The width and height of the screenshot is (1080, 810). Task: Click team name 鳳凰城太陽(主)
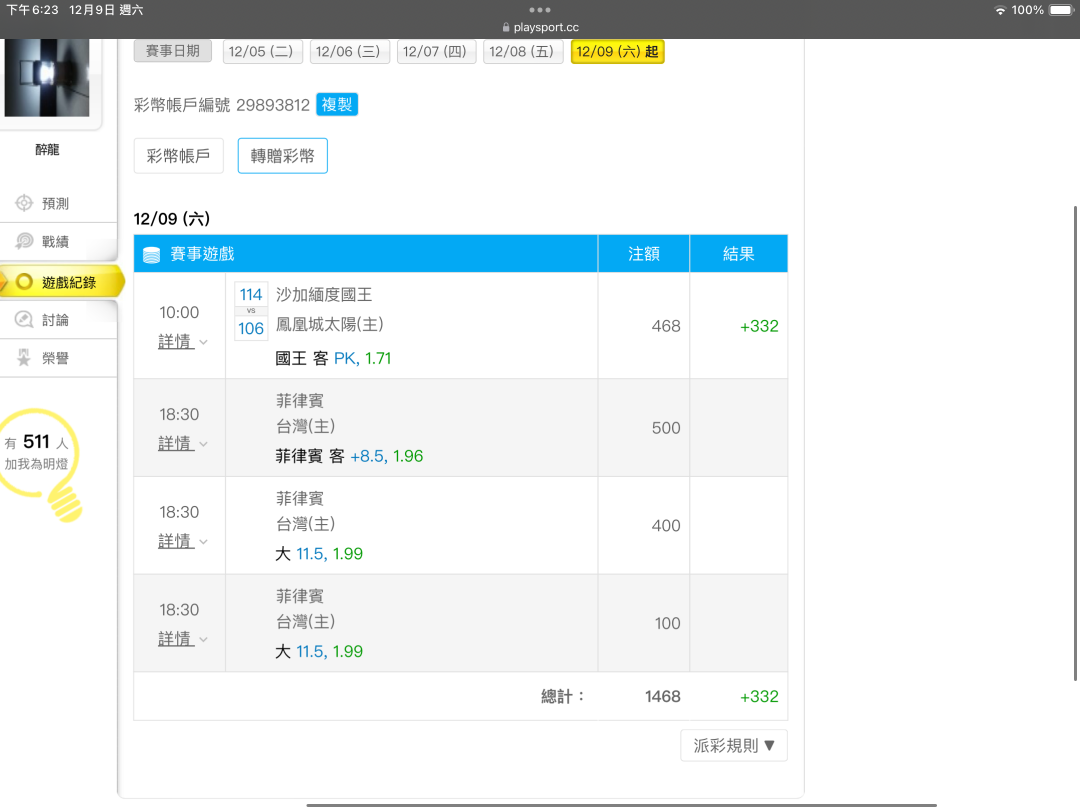(330, 324)
